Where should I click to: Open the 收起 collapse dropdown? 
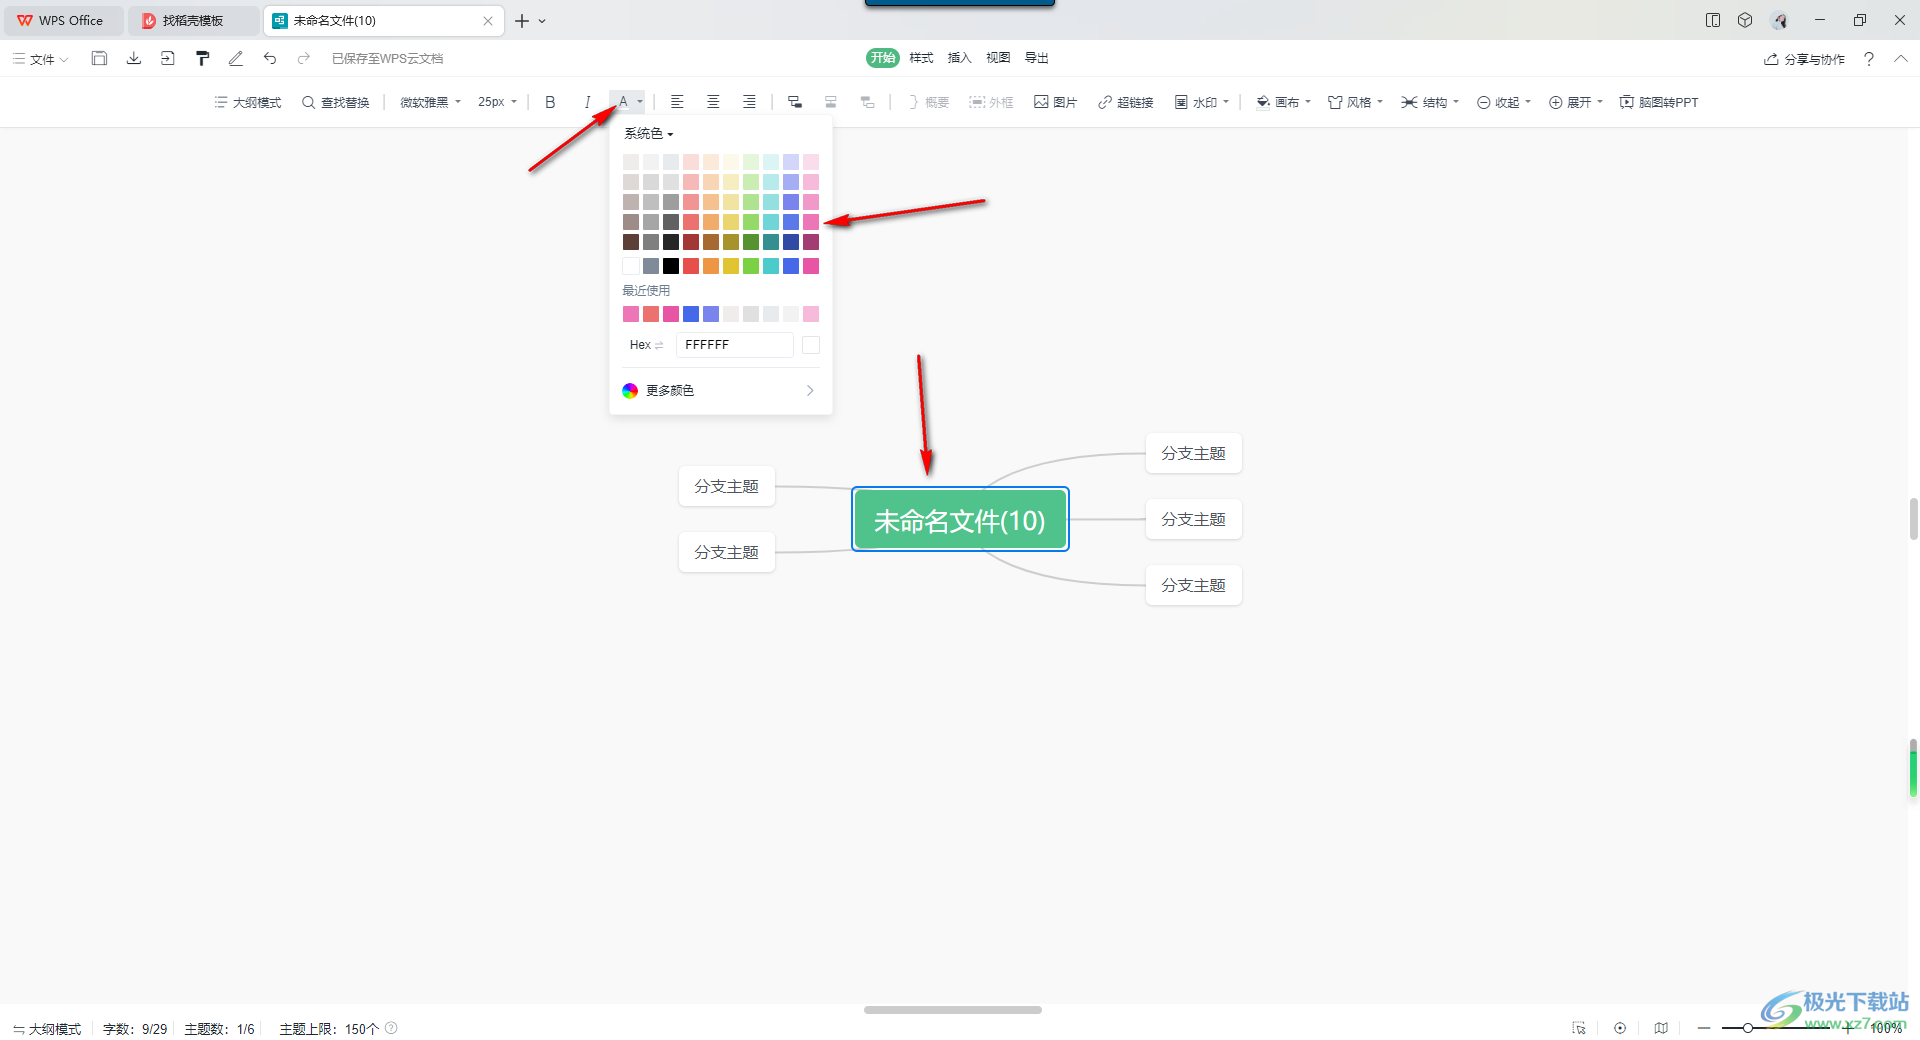1504,102
